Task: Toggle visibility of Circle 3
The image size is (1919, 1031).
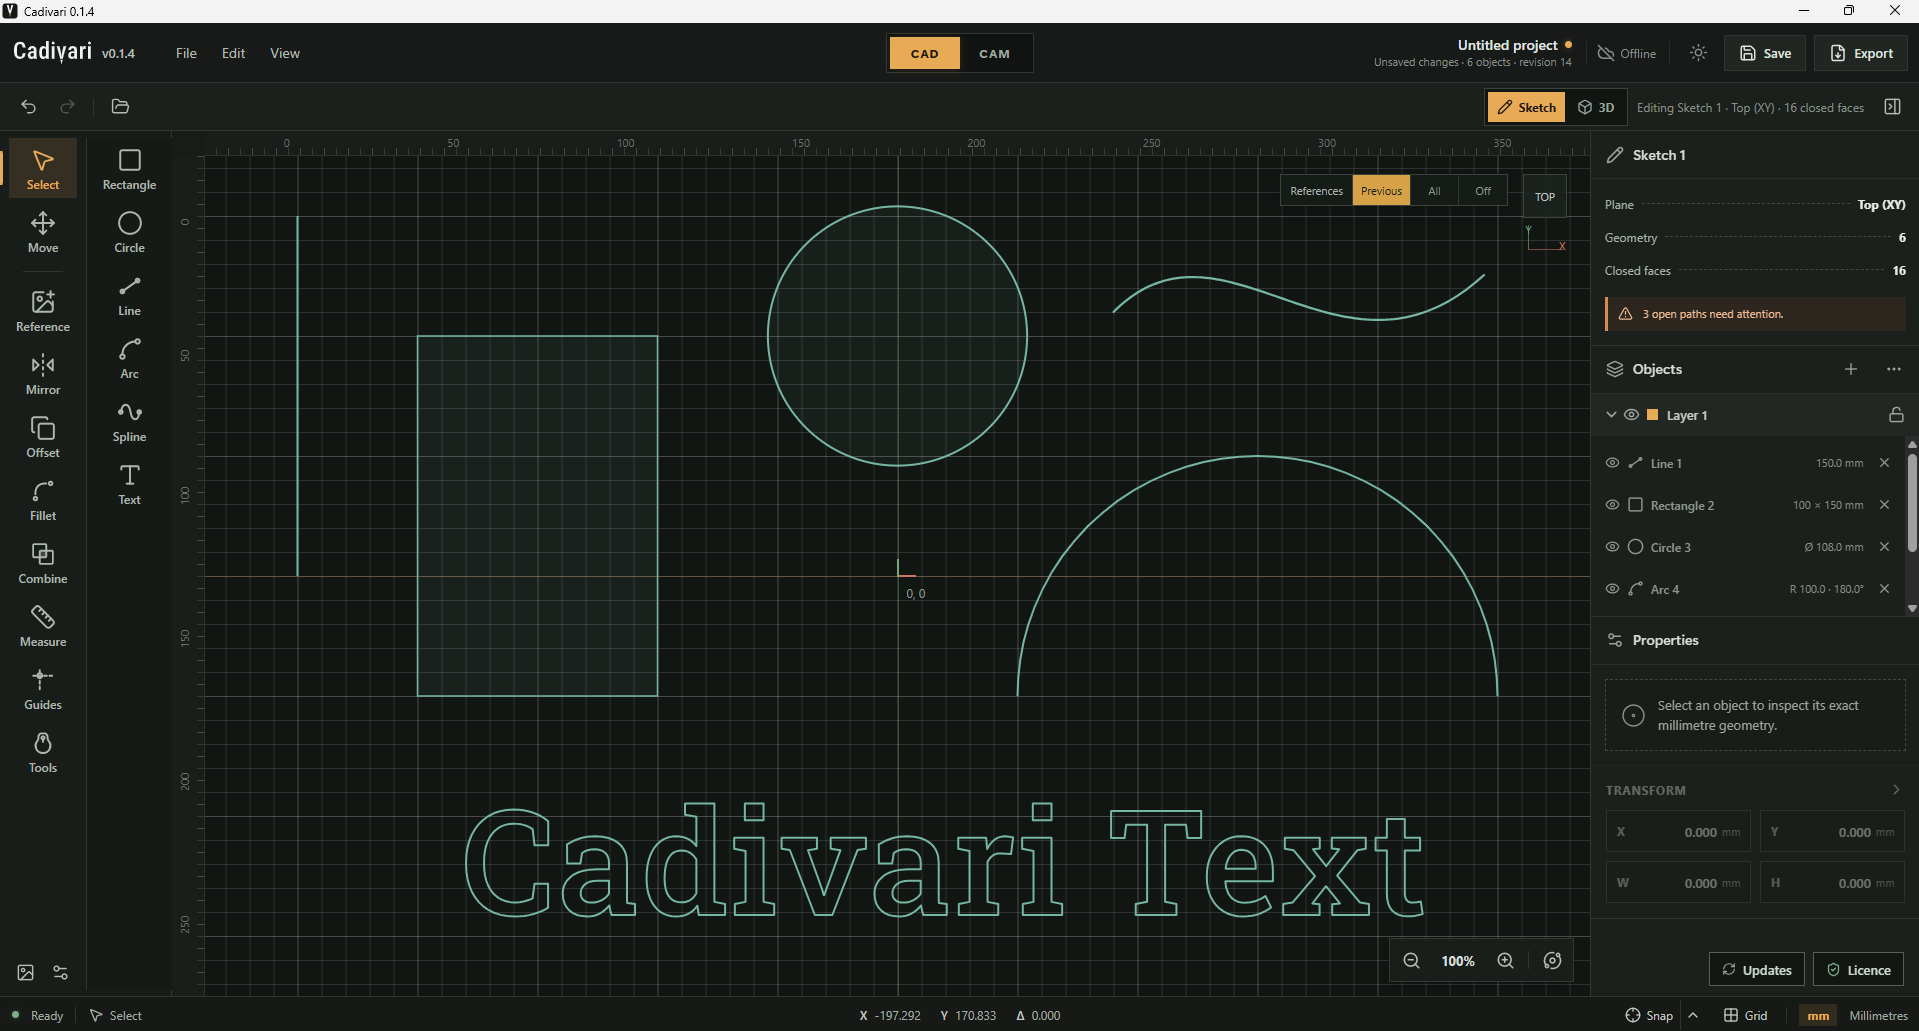Action: coord(1612,547)
